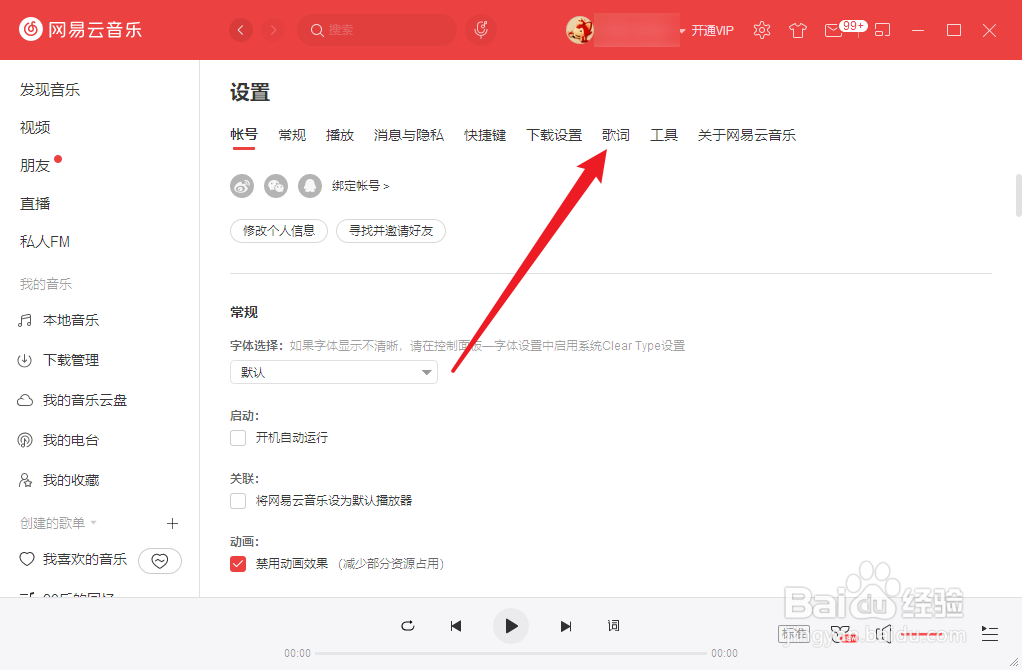
Task: Select the 工具 tab
Action: click(x=664, y=135)
